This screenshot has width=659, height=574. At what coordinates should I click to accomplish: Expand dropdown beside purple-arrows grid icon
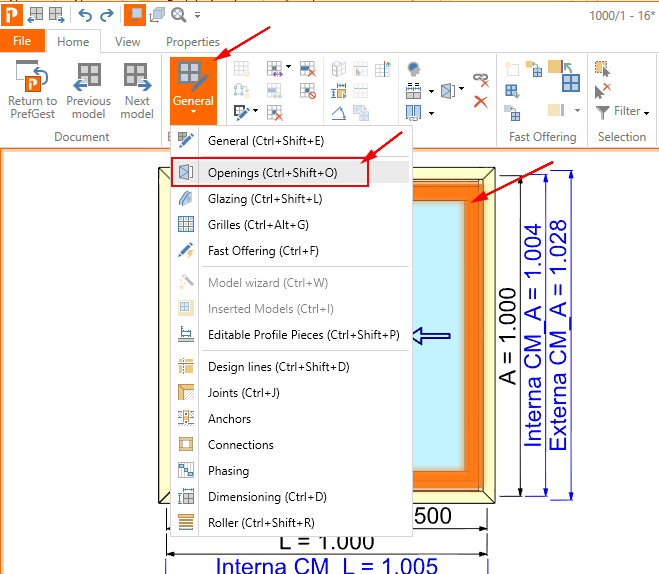[x=288, y=66]
